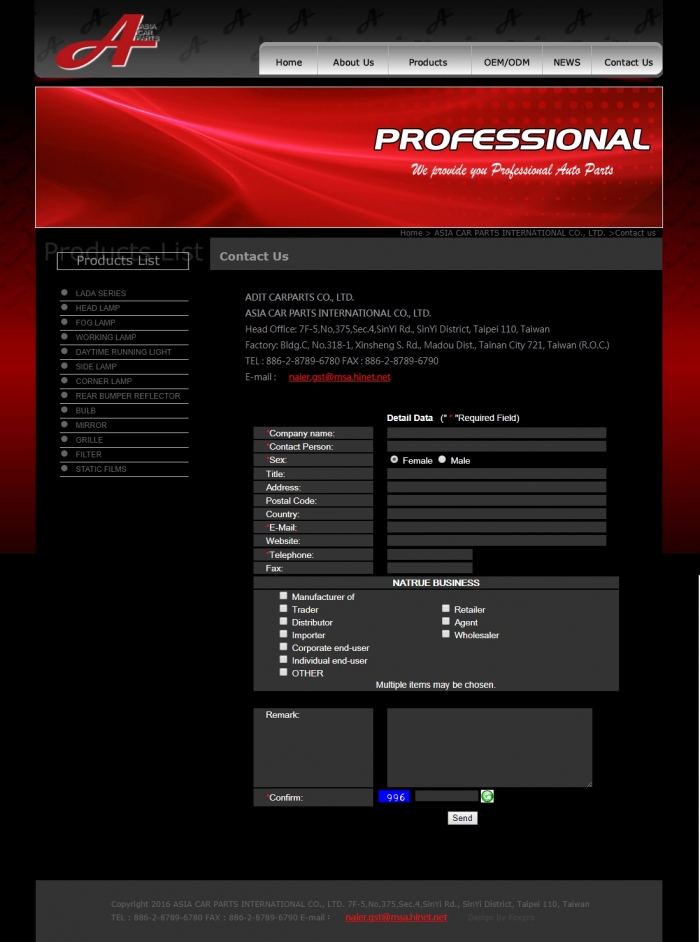
Task: View FILTER products
Action: (88, 454)
